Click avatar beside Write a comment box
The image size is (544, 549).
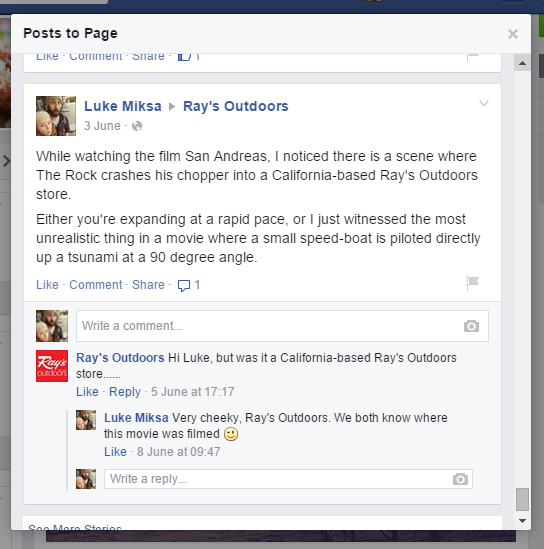point(52,326)
